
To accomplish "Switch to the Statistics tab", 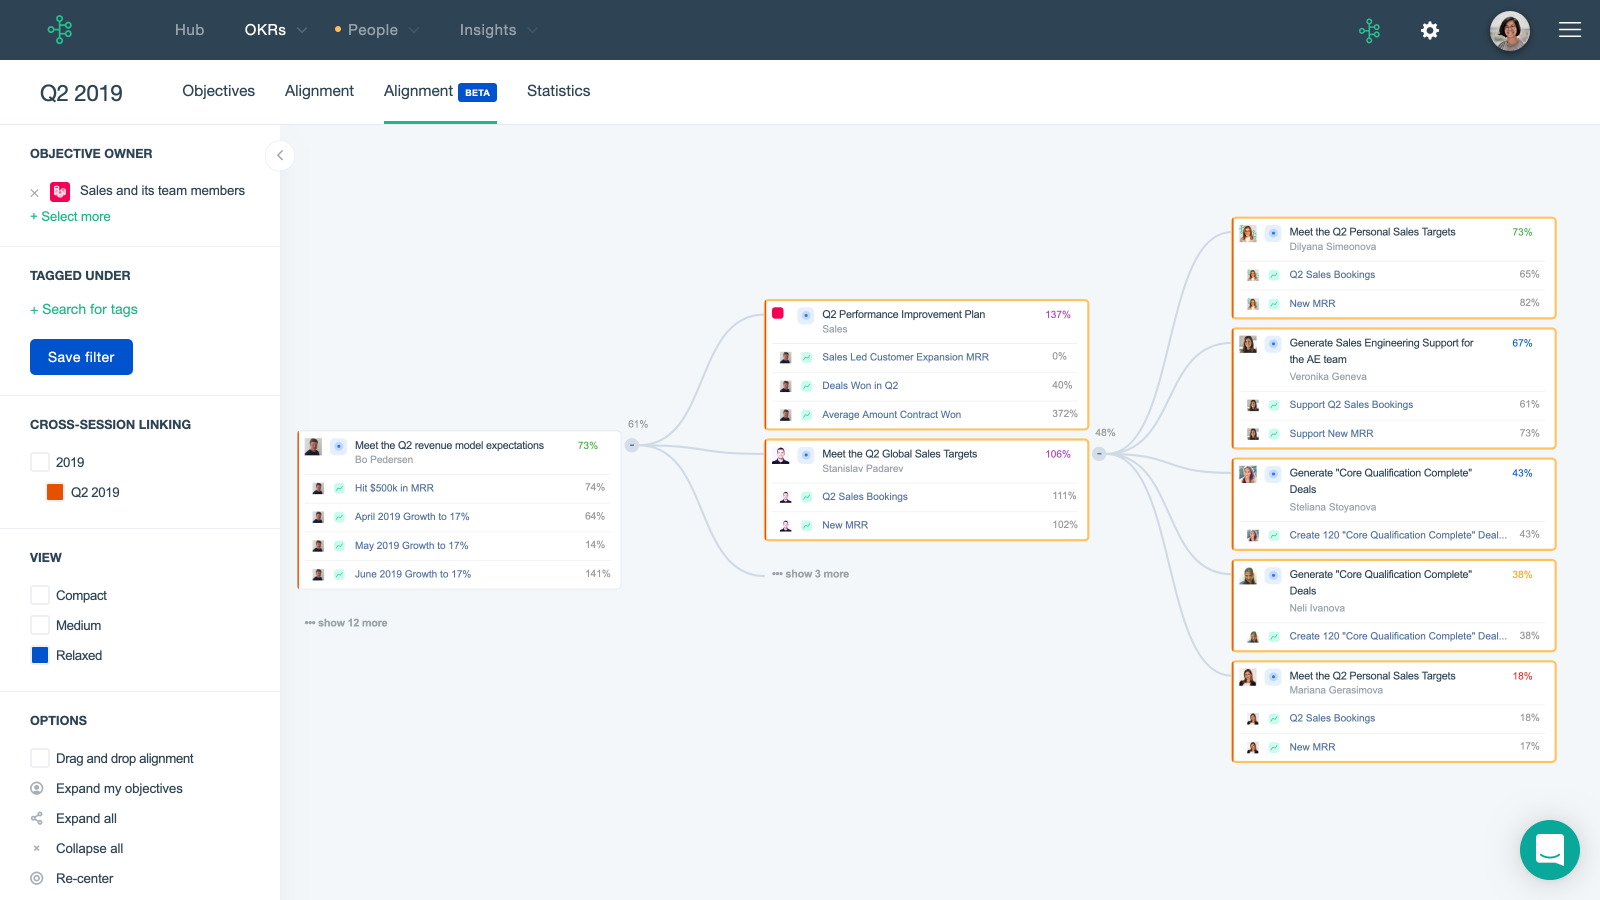I will coord(558,91).
